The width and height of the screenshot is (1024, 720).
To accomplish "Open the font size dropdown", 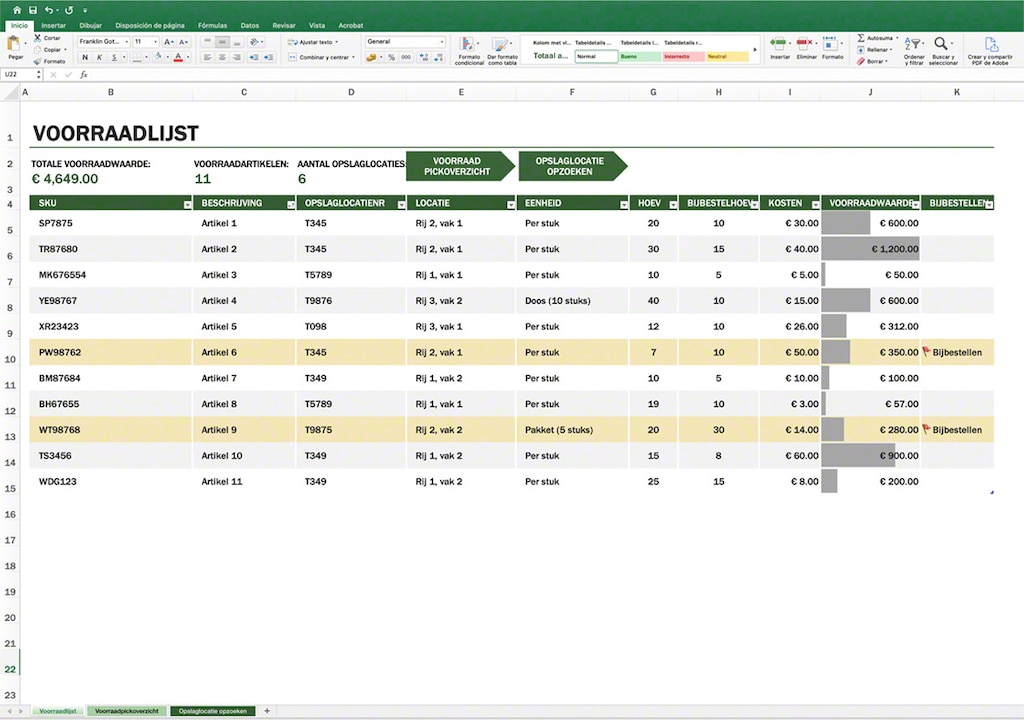I will pyautogui.click(x=155, y=42).
